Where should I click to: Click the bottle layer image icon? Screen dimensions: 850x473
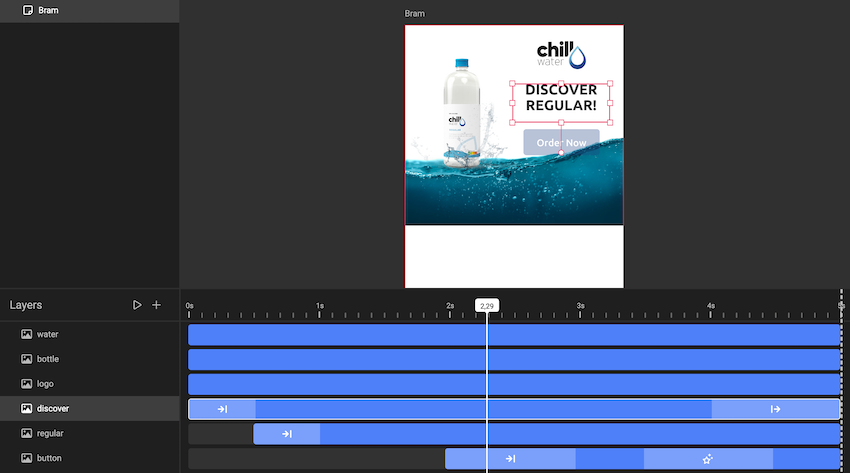[27, 359]
